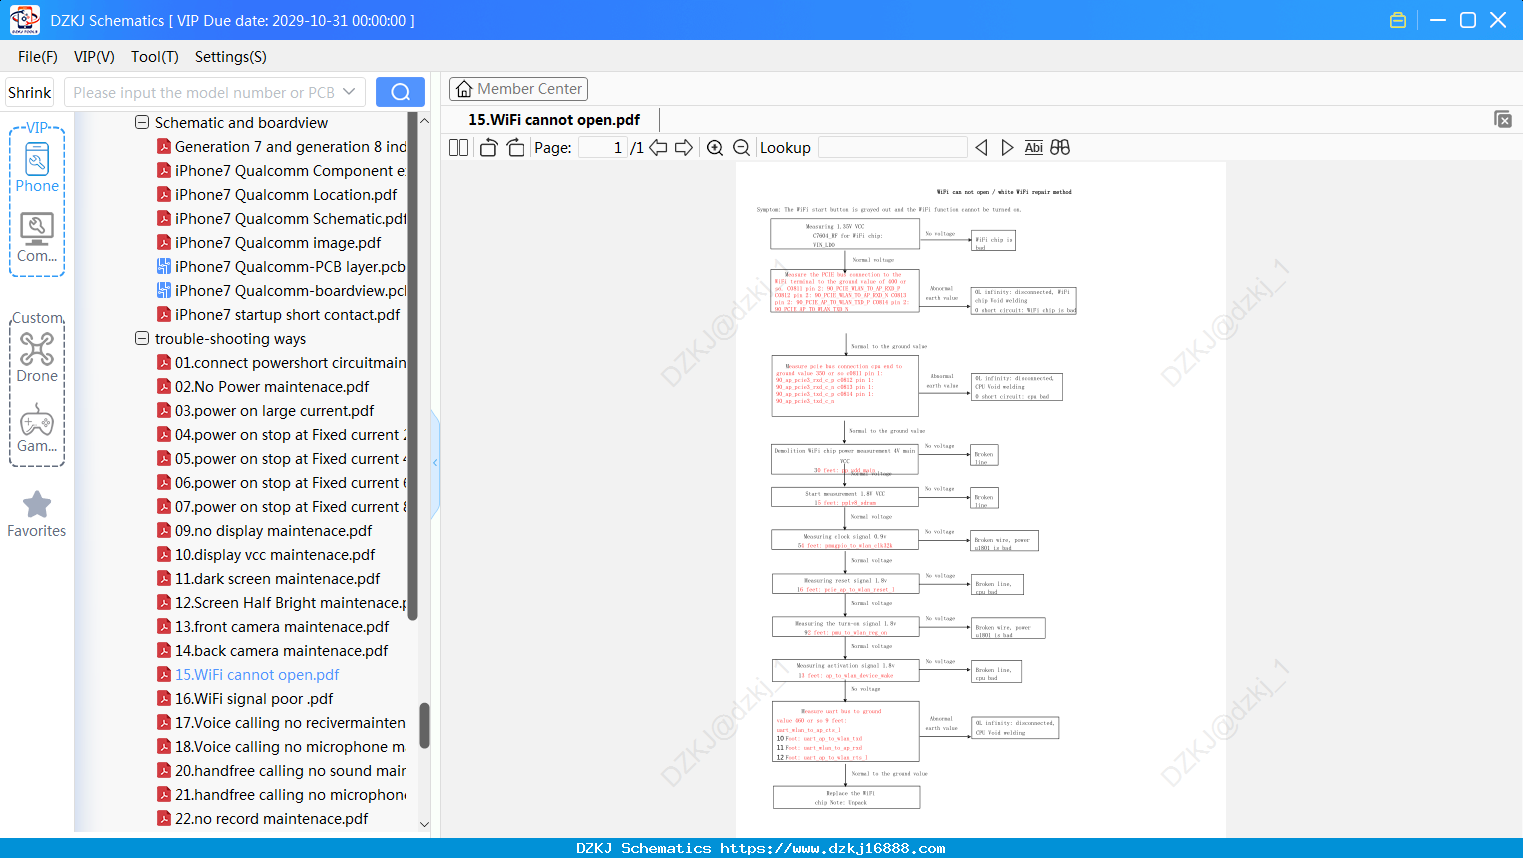Open 02.No Power maintenace.pdf
The height and width of the screenshot is (858, 1523).
[263, 387]
